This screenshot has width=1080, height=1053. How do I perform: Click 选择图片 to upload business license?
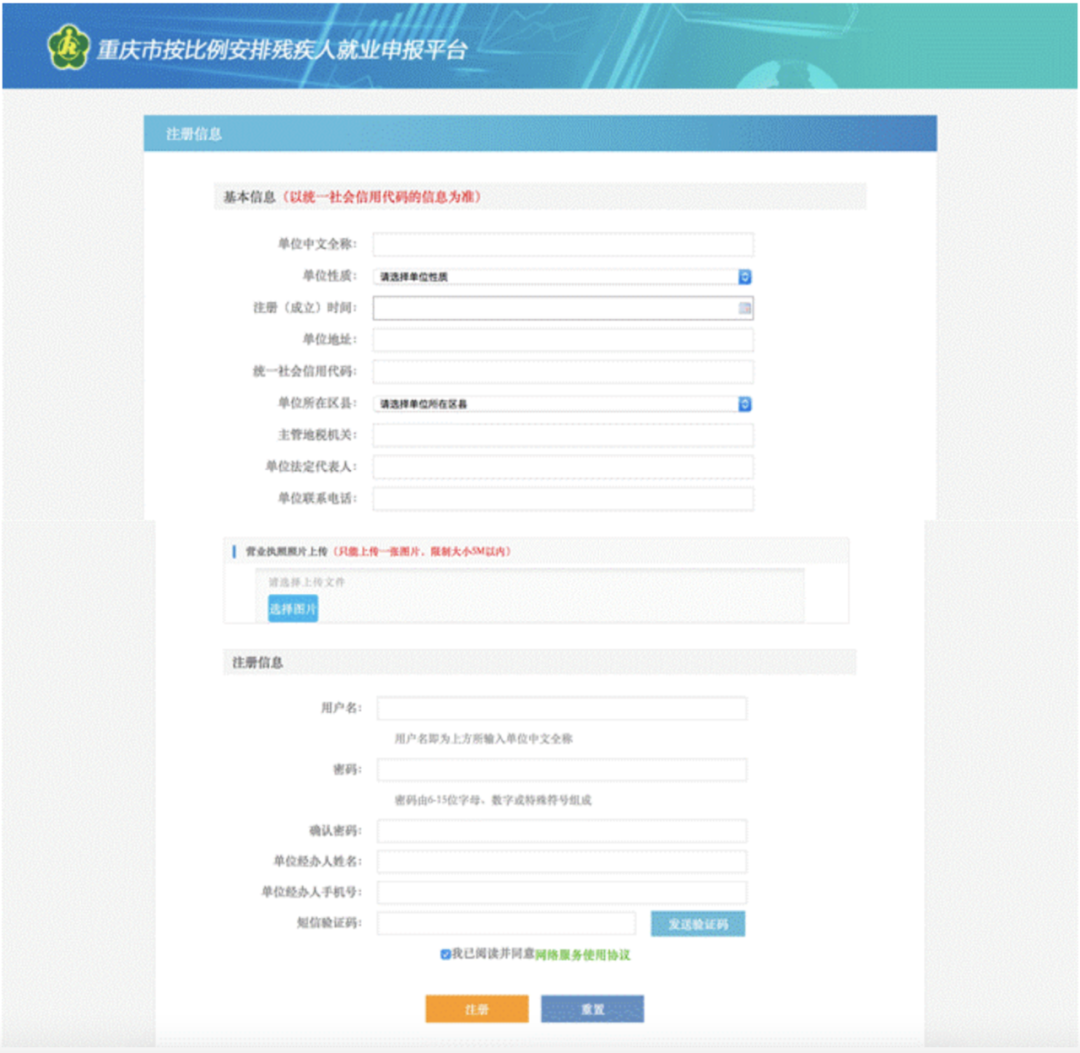[293, 608]
